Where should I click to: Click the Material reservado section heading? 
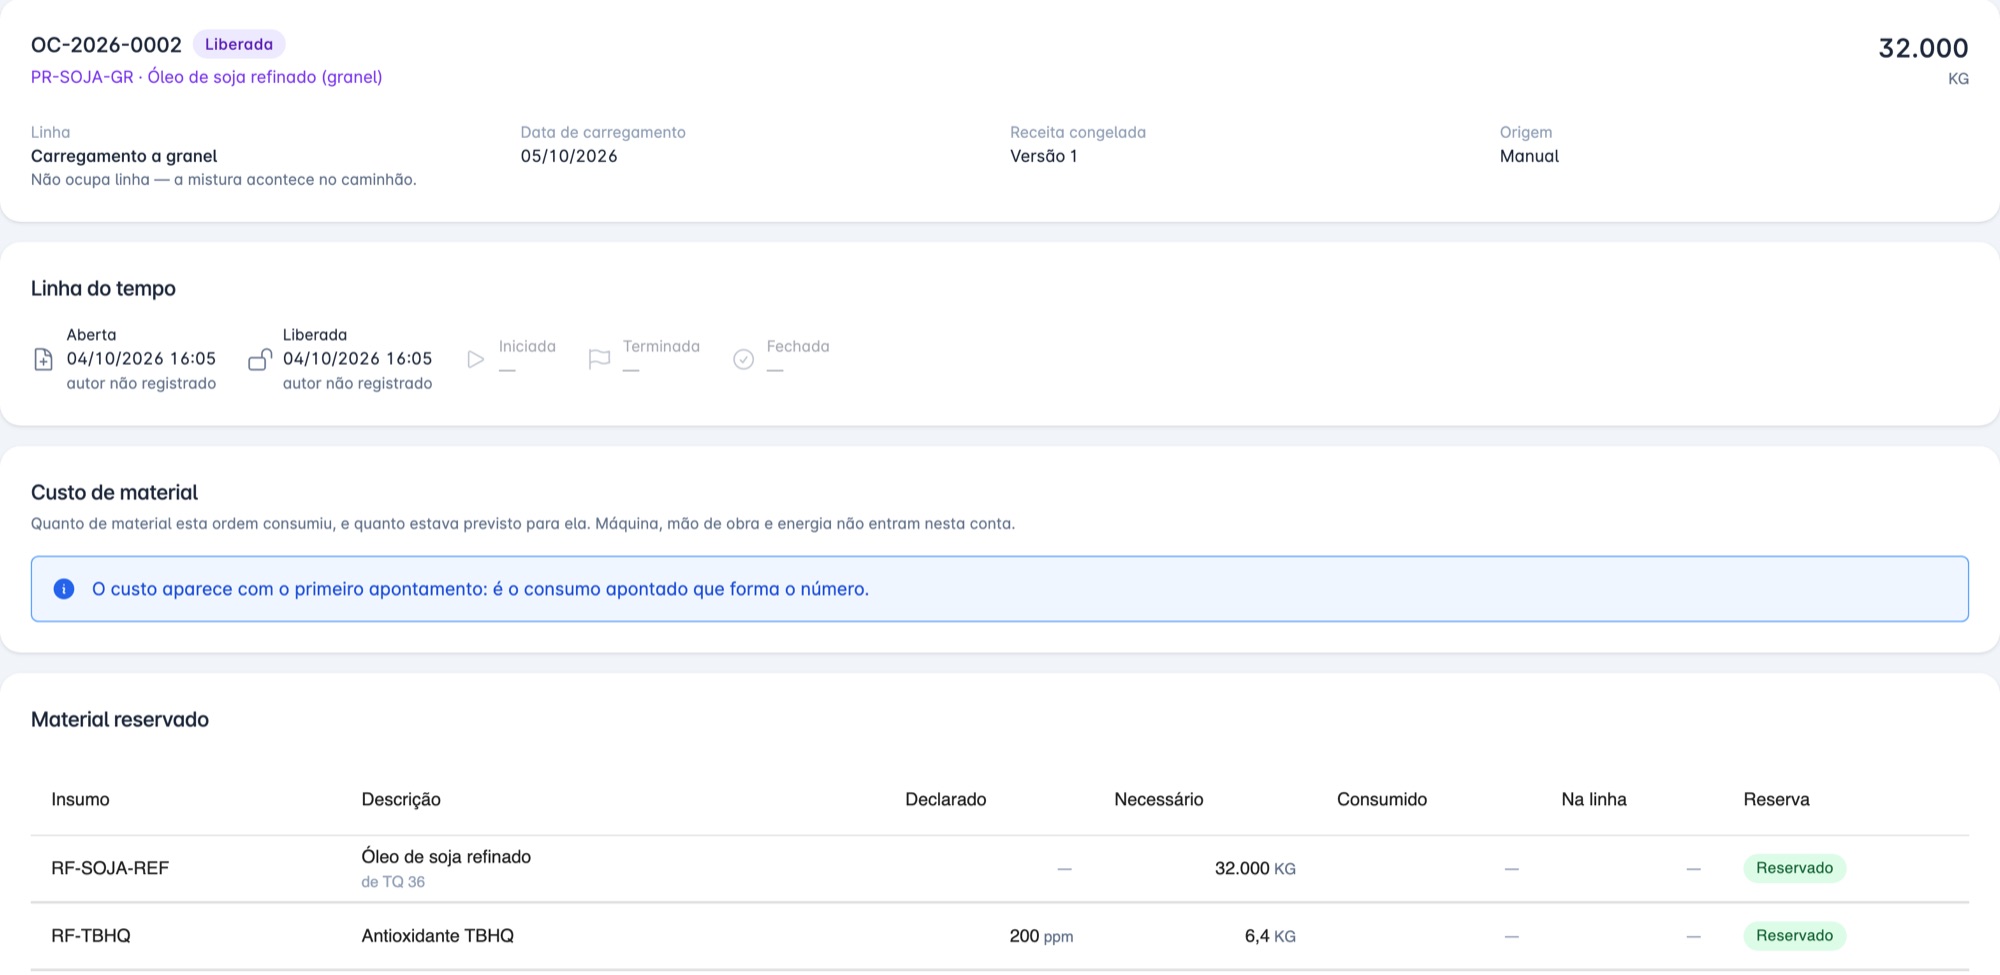120,720
